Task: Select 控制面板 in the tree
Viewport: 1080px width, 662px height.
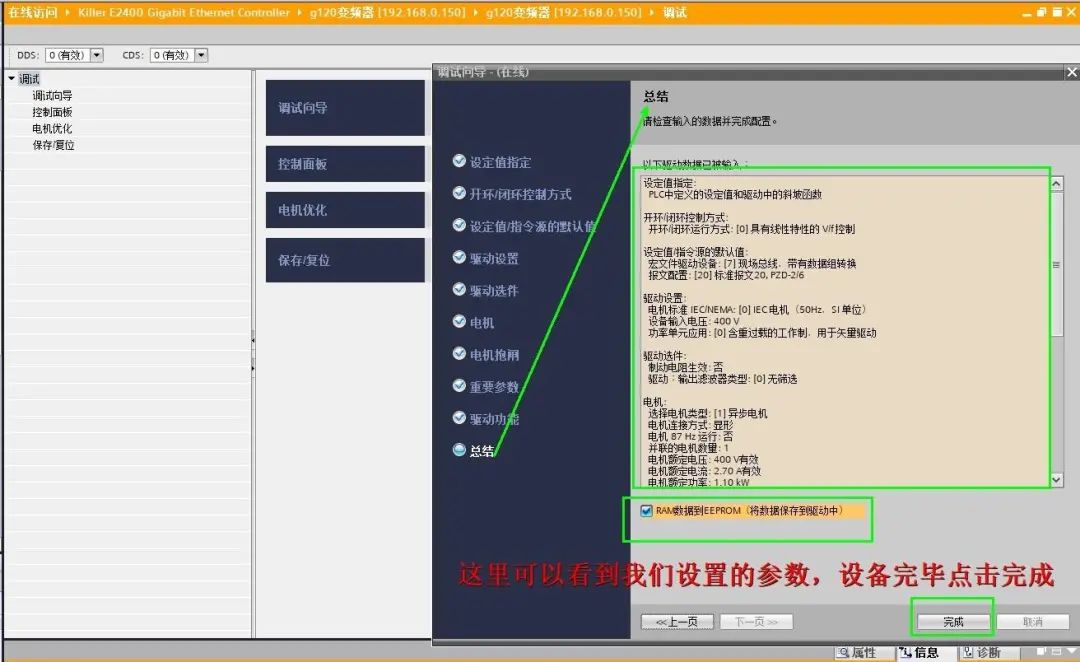Action: tap(52, 112)
